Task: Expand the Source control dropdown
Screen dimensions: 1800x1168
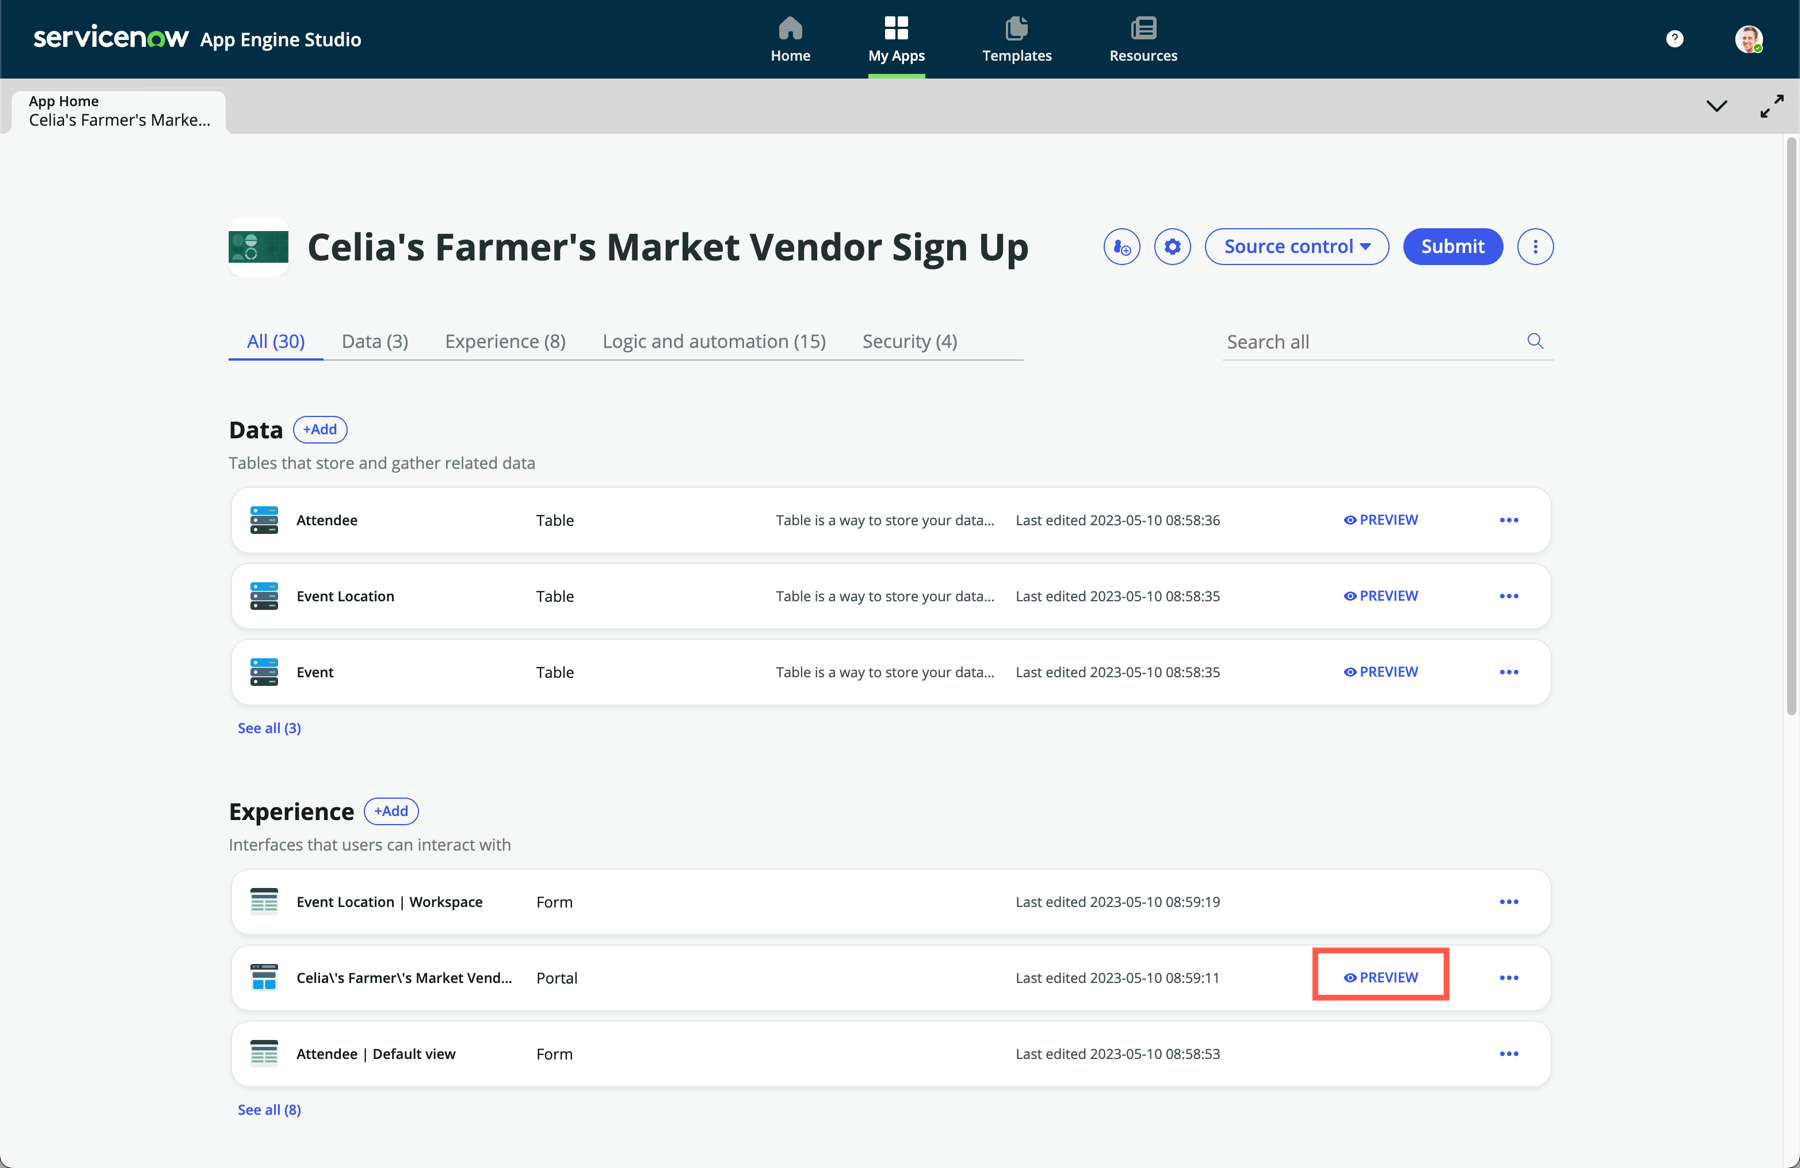Action: pos(1297,247)
